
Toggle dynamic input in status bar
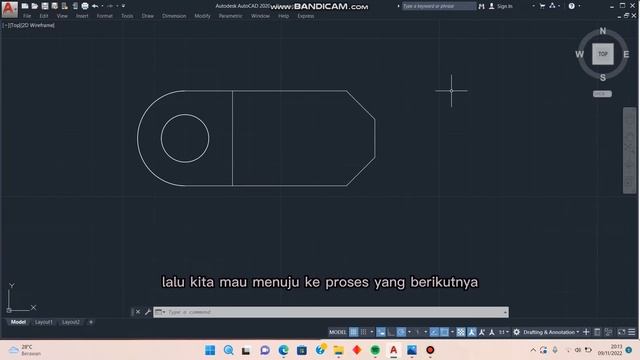point(381,332)
